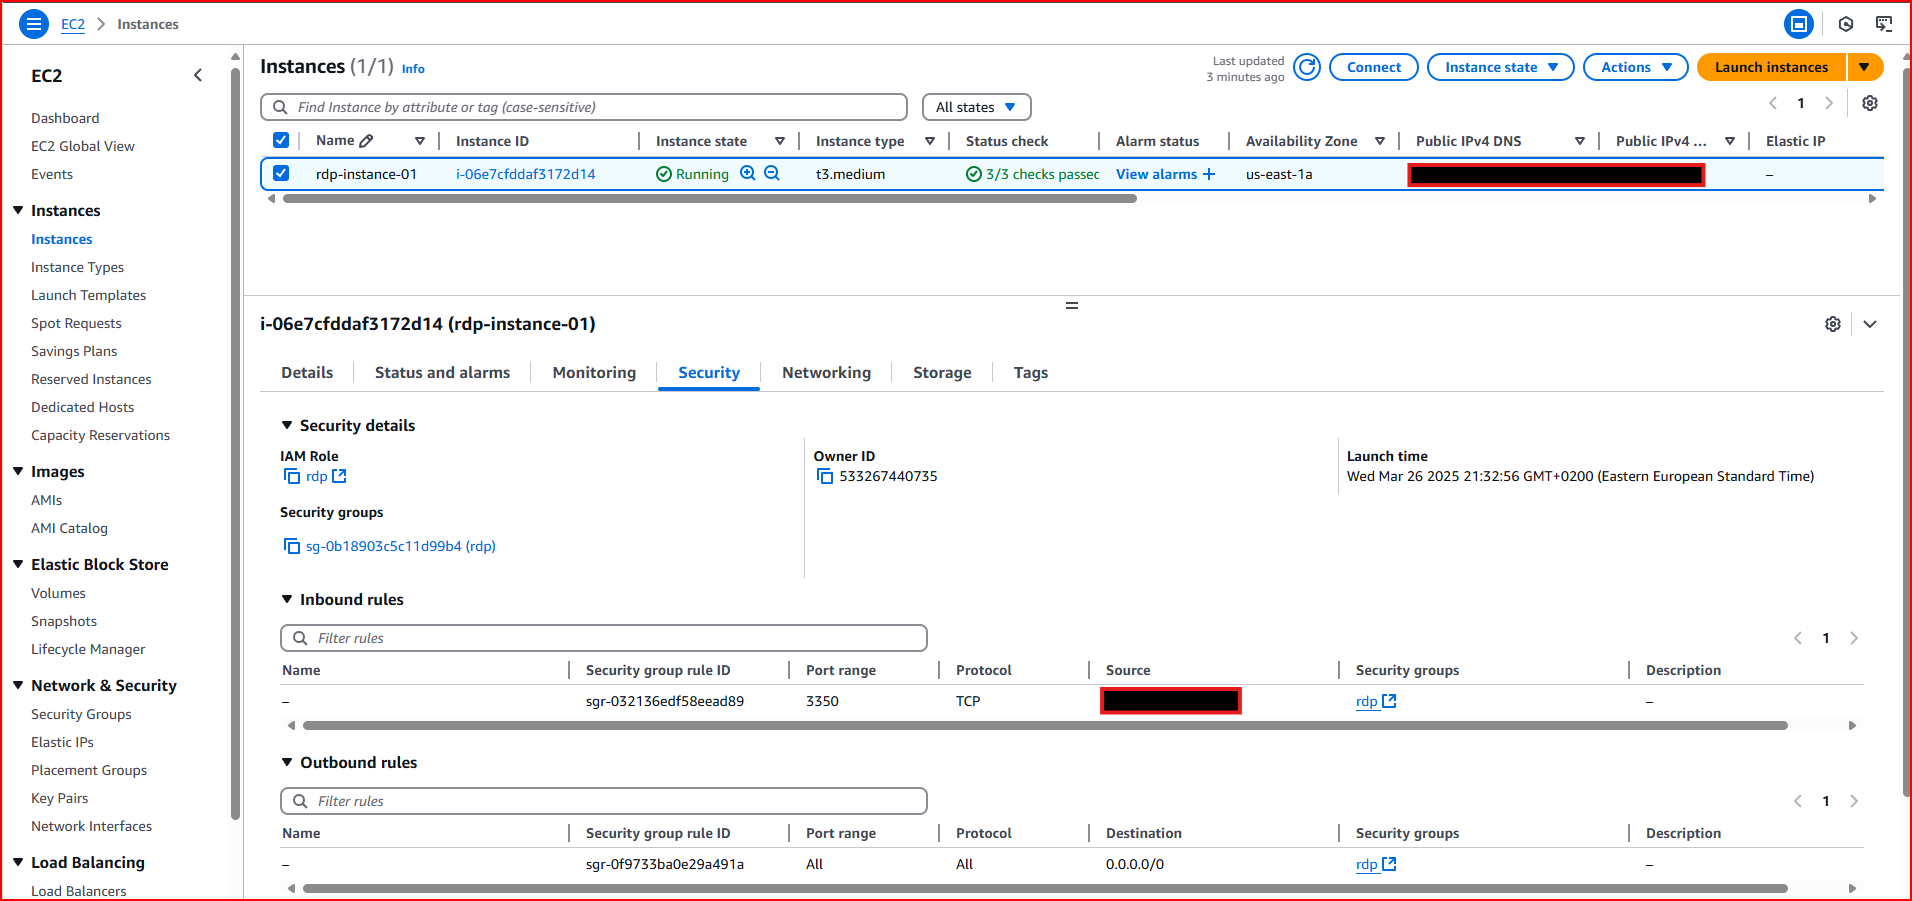Open Launch Templates in sidebar
Image resolution: width=1912 pixels, height=901 pixels.
pyautogui.click(x=88, y=295)
